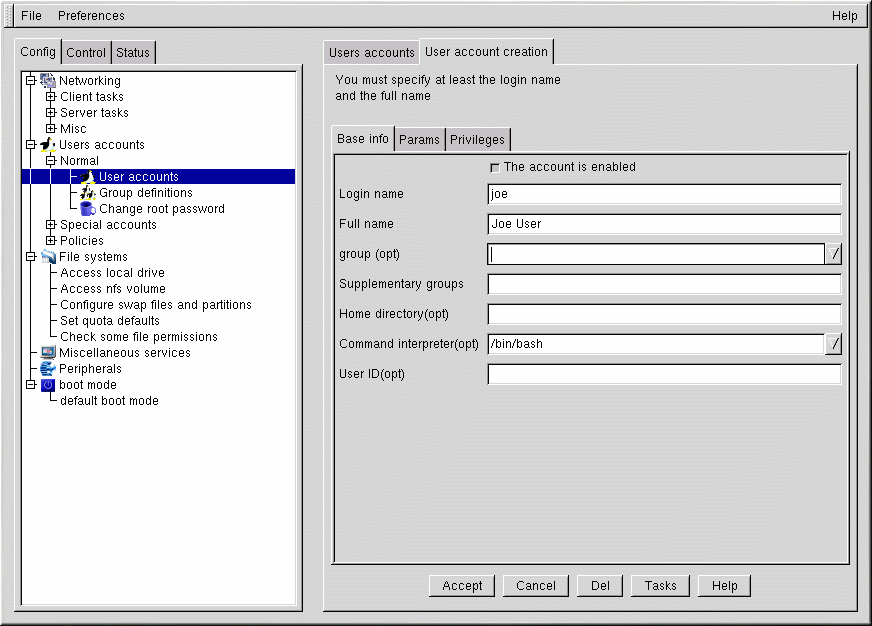The image size is (872, 626).
Task: Click the boot mode clock icon
Action: coord(48,385)
